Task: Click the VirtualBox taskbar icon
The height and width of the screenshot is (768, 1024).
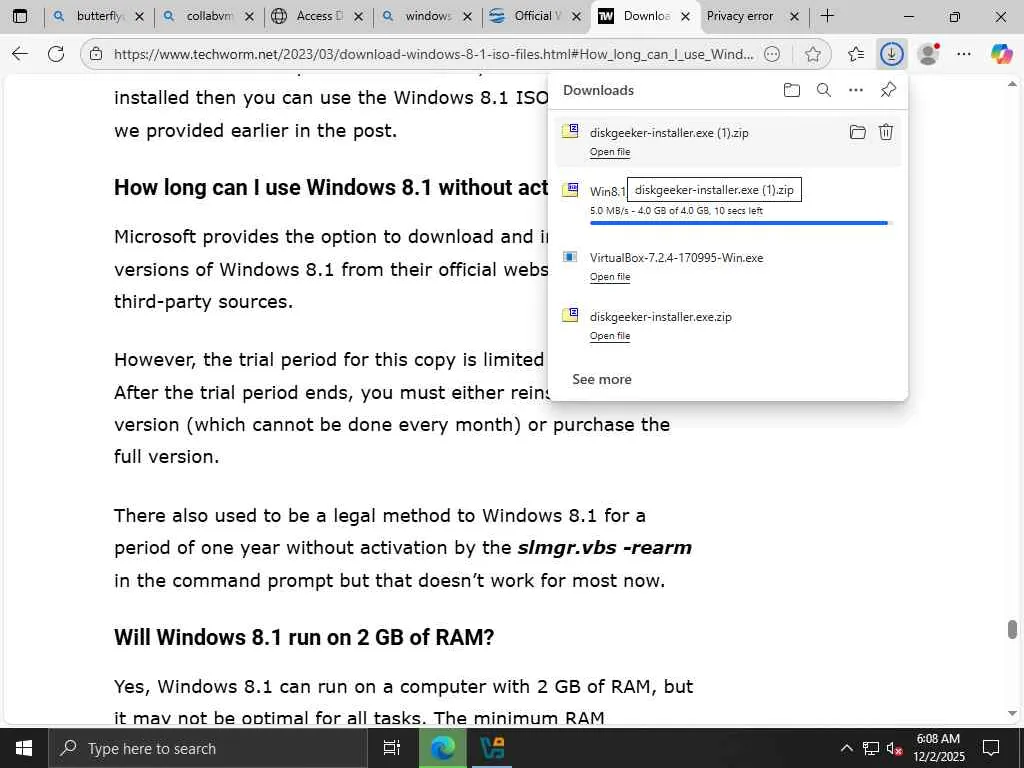Action: pos(491,748)
